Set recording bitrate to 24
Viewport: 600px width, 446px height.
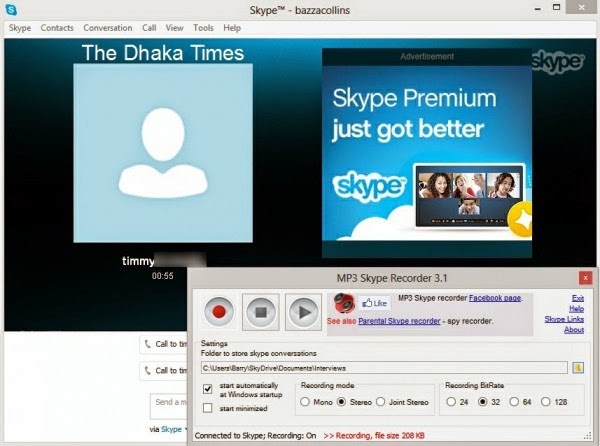[x=451, y=402]
